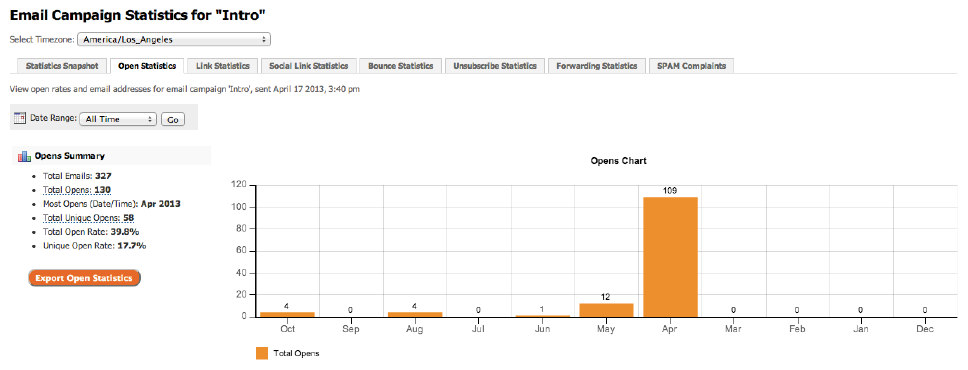Click the Email Campaign Statistics heading
The height and width of the screenshot is (370, 968).
[138, 14]
